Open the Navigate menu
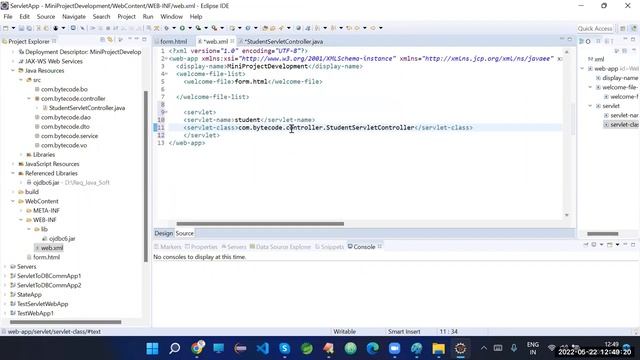 coord(74,17)
